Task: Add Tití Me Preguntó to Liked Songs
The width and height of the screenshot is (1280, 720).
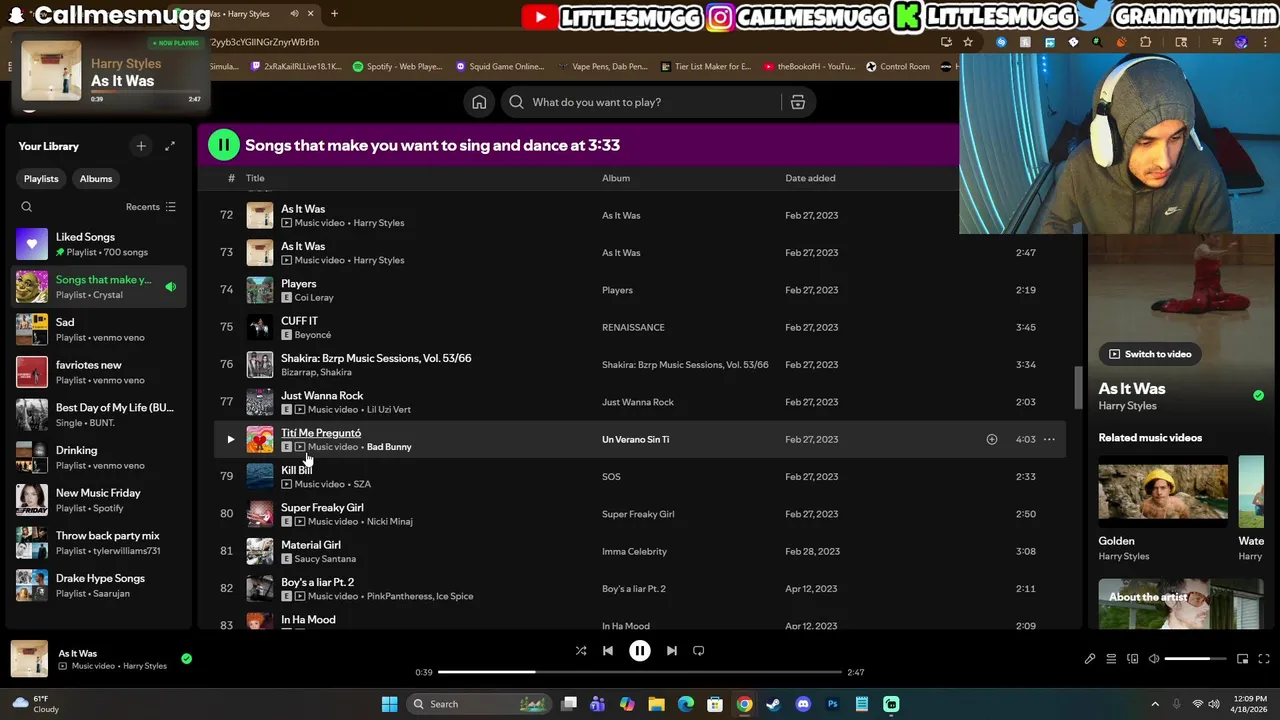Action: (x=992, y=439)
